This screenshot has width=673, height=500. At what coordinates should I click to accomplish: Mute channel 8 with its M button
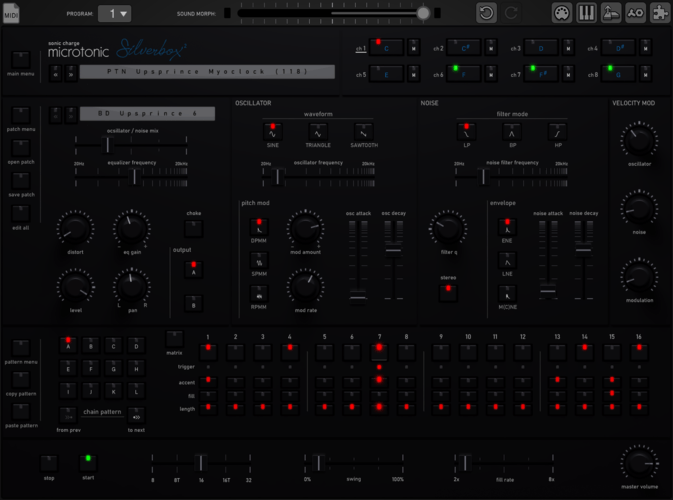click(646, 74)
